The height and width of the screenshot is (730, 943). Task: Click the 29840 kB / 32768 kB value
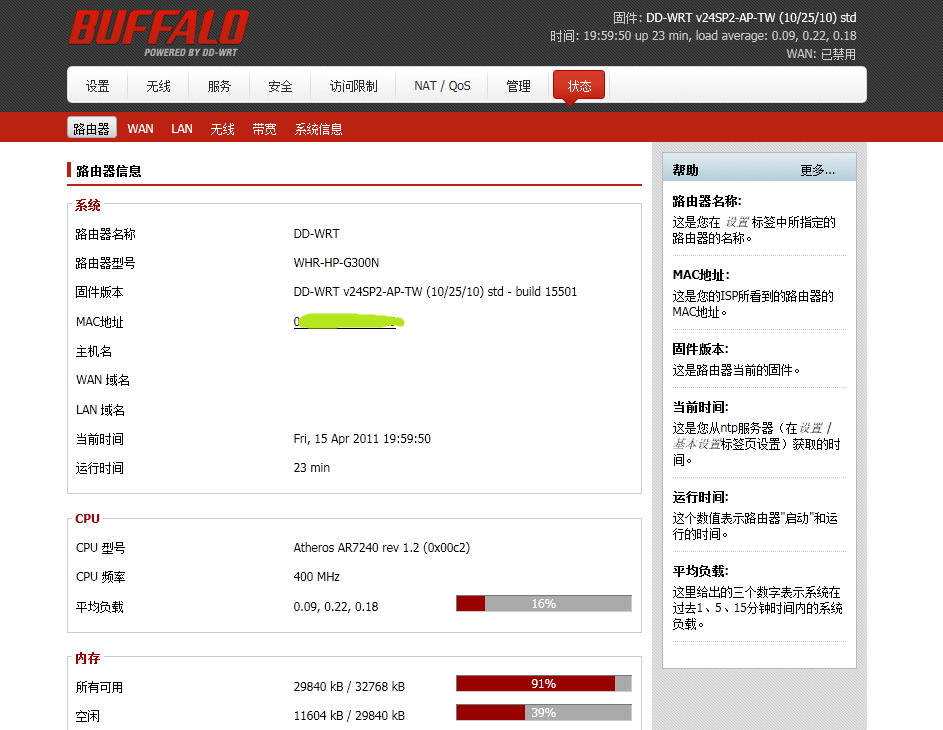349,687
